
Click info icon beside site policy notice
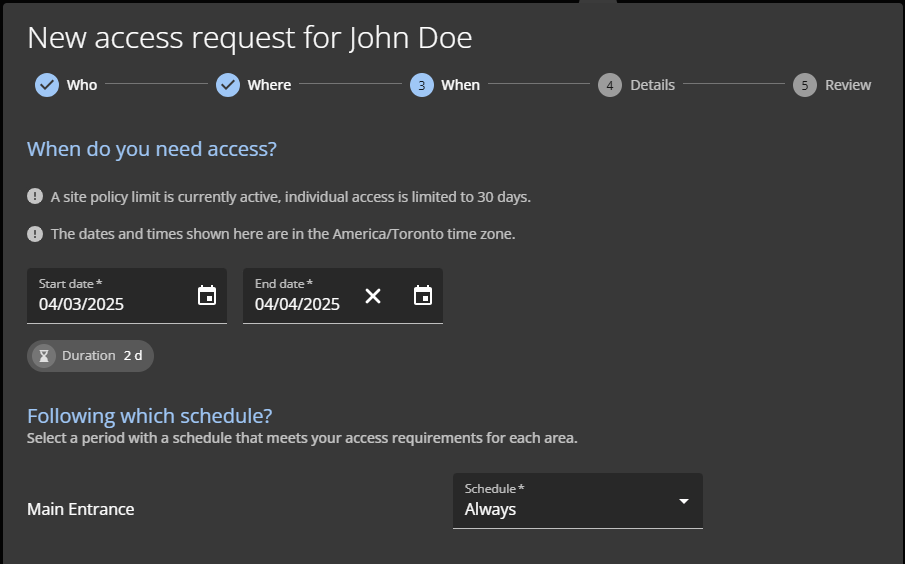[x=35, y=197]
